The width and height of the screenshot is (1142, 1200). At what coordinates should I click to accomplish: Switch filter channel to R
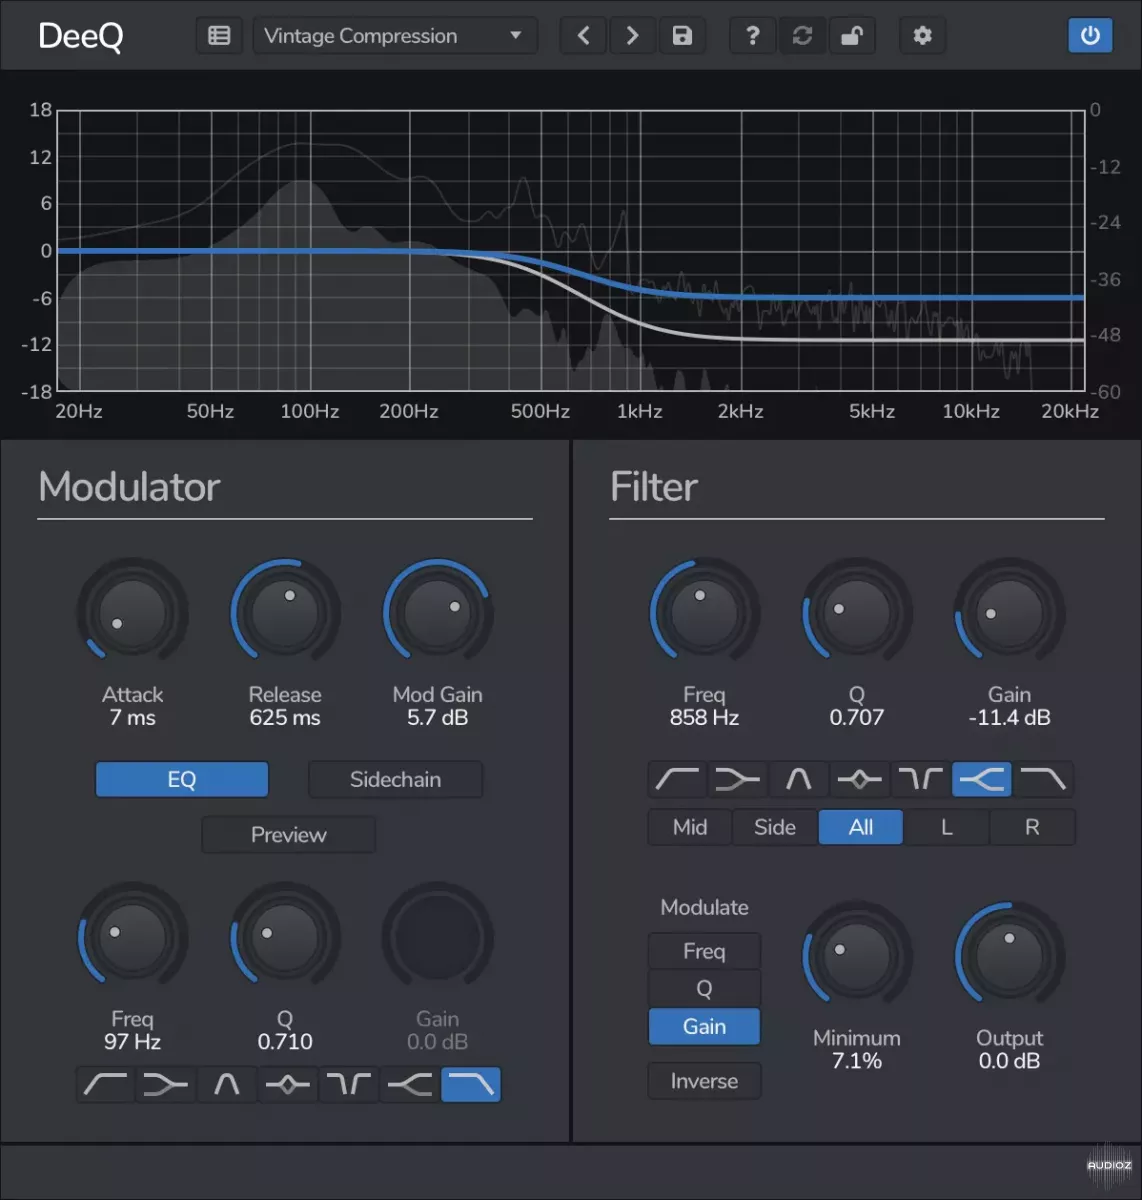click(x=1032, y=827)
